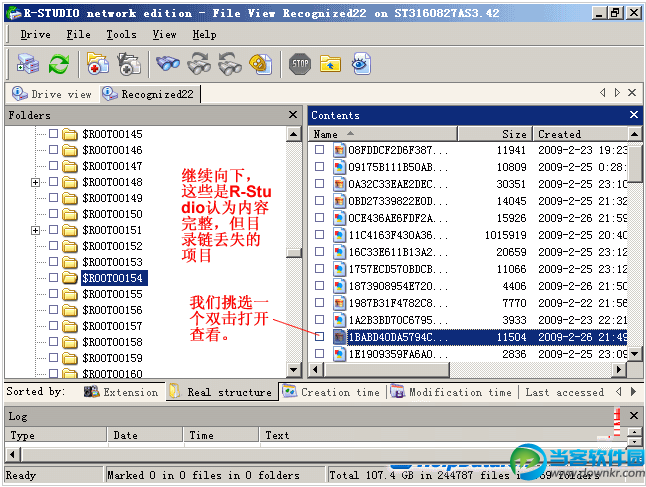Viewport: 646px width, 487px height.
Task: Open the Help menu
Action: point(204,35)
